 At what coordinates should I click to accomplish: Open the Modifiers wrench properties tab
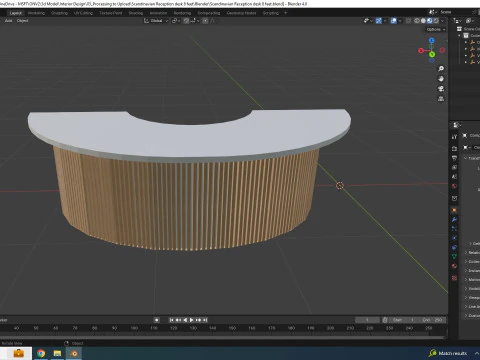click(454, 219)
